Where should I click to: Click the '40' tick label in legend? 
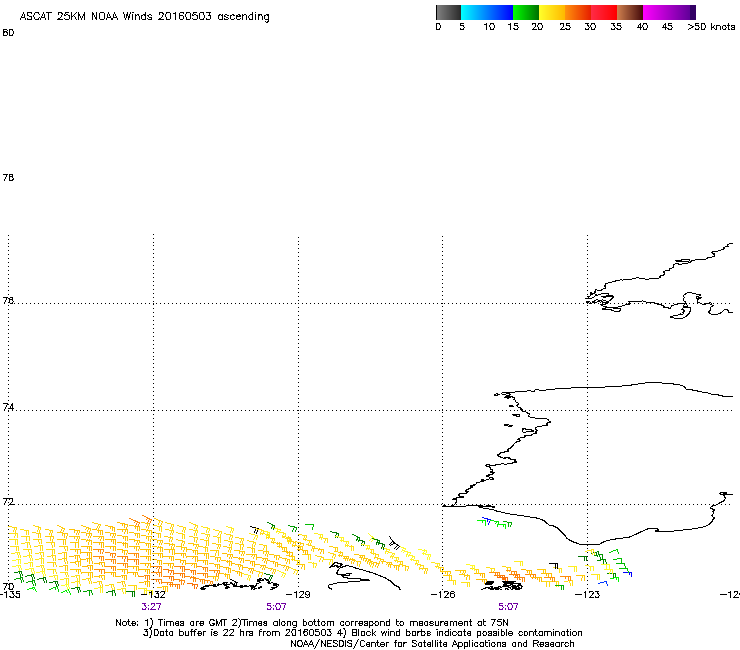pos(642,27)
